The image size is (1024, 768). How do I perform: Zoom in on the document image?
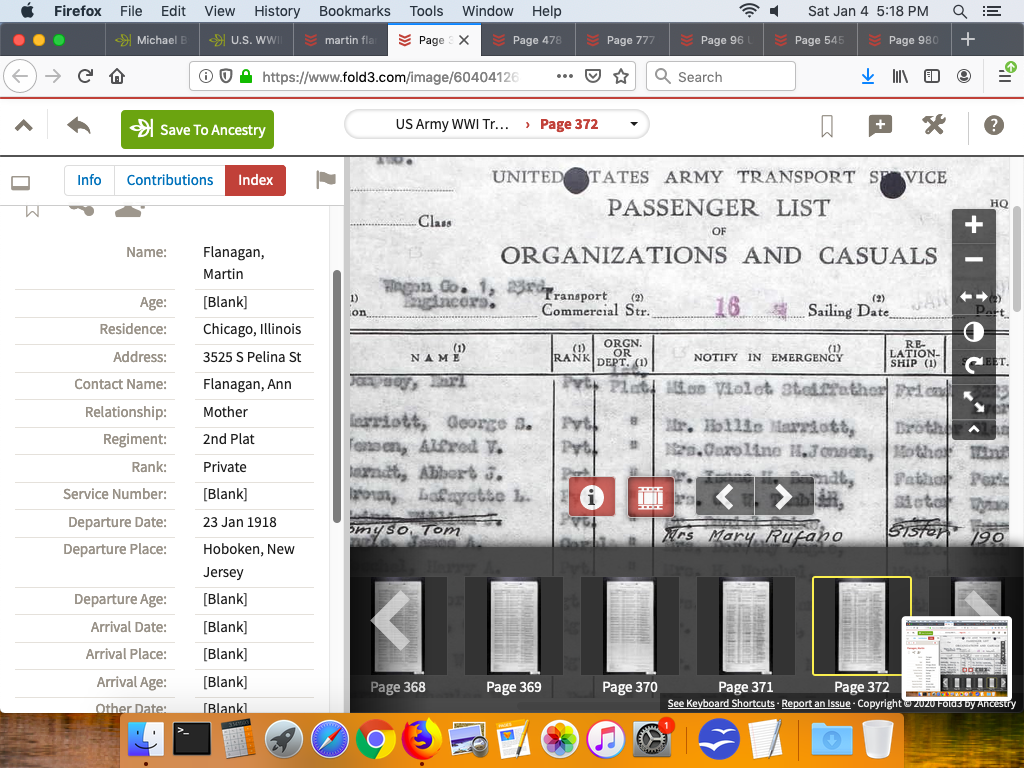point(973,225)
